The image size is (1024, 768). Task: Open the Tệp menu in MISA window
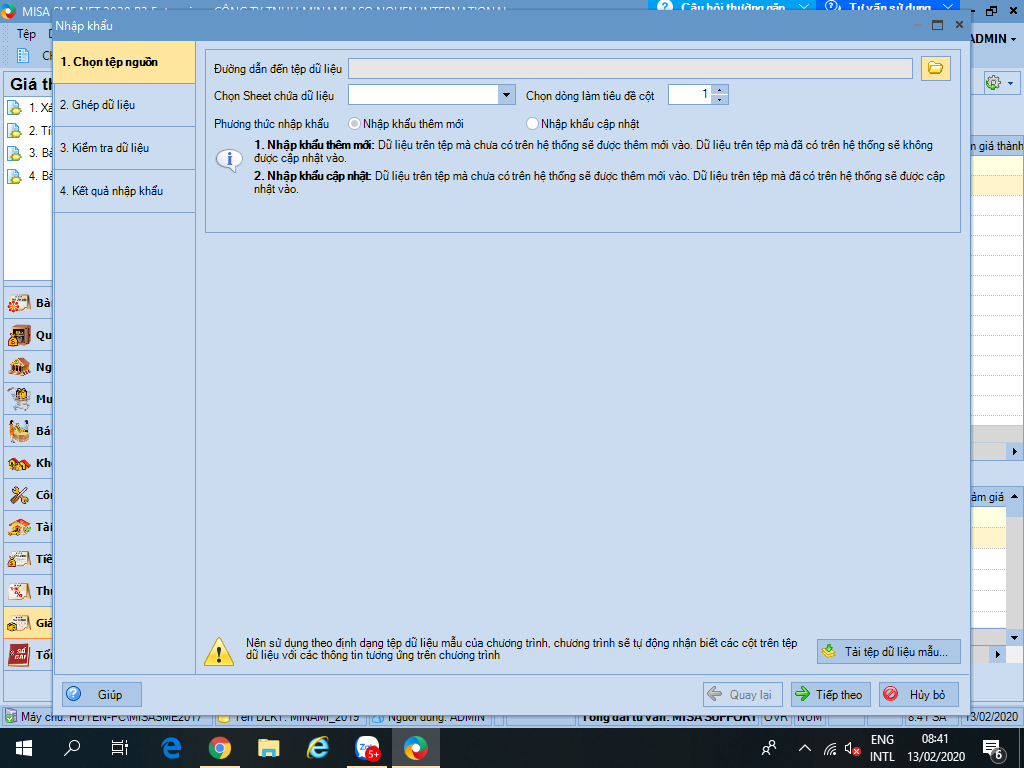(x=26, y=34)
